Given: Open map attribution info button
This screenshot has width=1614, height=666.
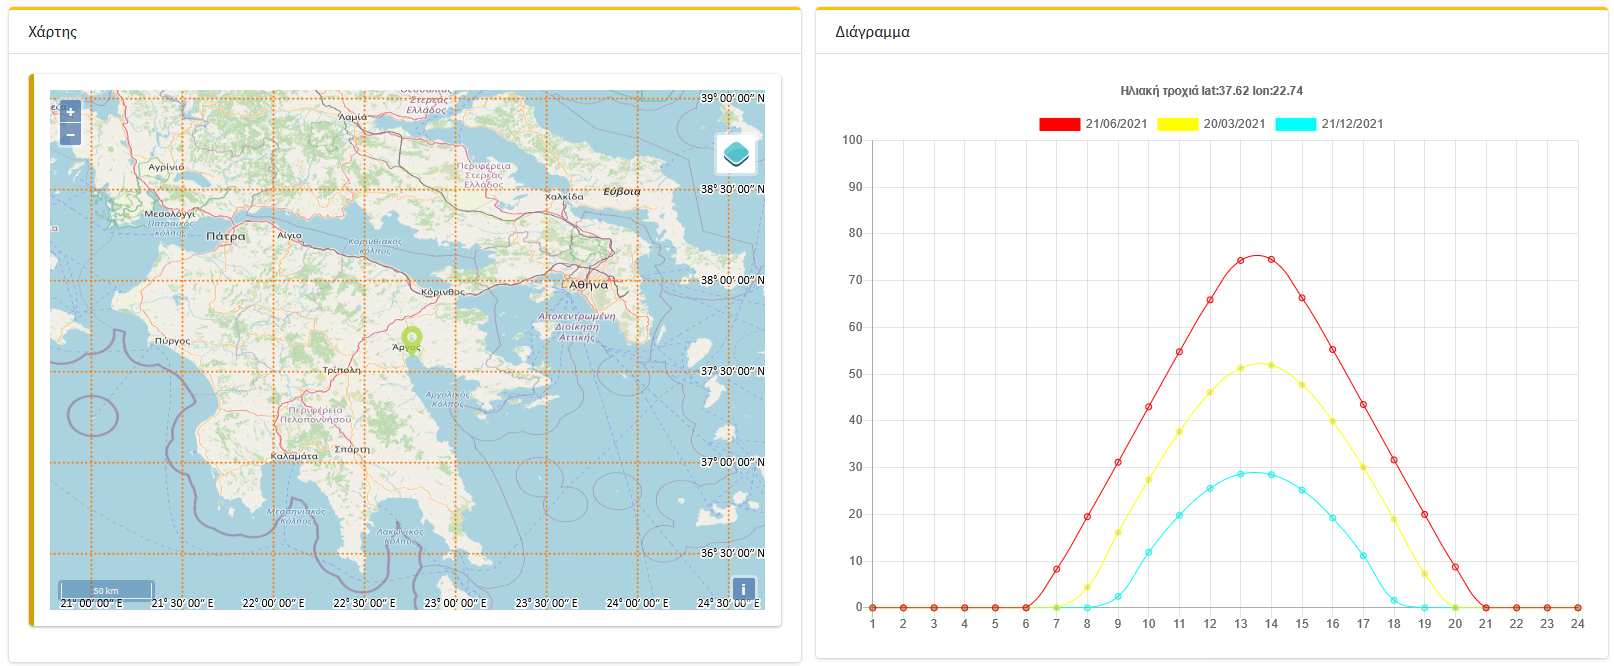Looking at the screenshot, I should pos(743,589).
